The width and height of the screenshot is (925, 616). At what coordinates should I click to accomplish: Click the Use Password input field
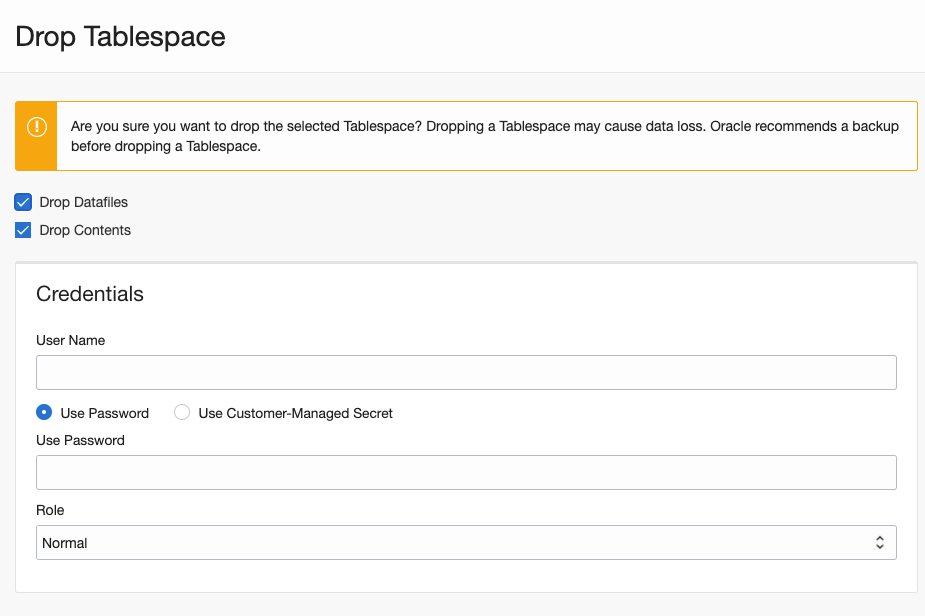[467, 472]
